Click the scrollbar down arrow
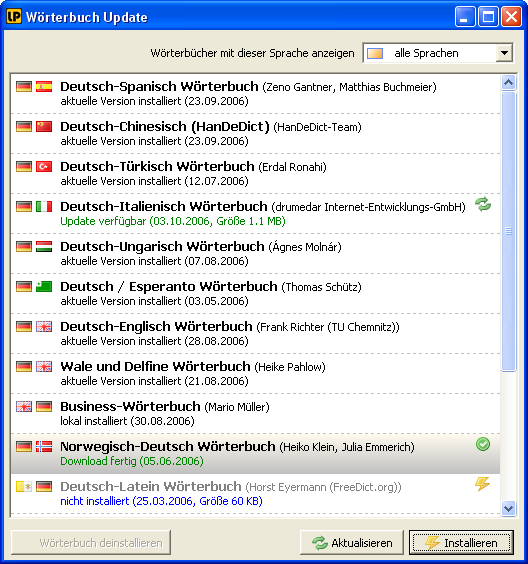The height and width of the screenshot is (564, 528). [x=509, y=509]
